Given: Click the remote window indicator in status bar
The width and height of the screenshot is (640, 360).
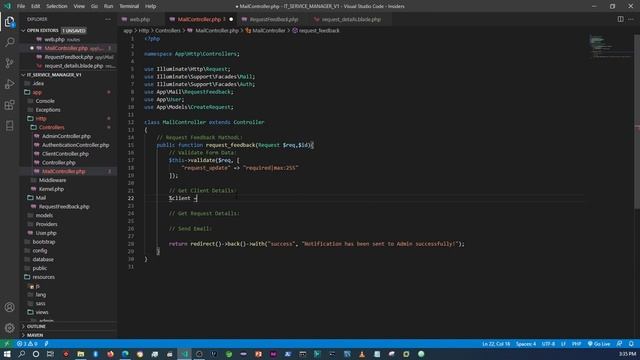Looking at the screenshot, I should point(7,344).
